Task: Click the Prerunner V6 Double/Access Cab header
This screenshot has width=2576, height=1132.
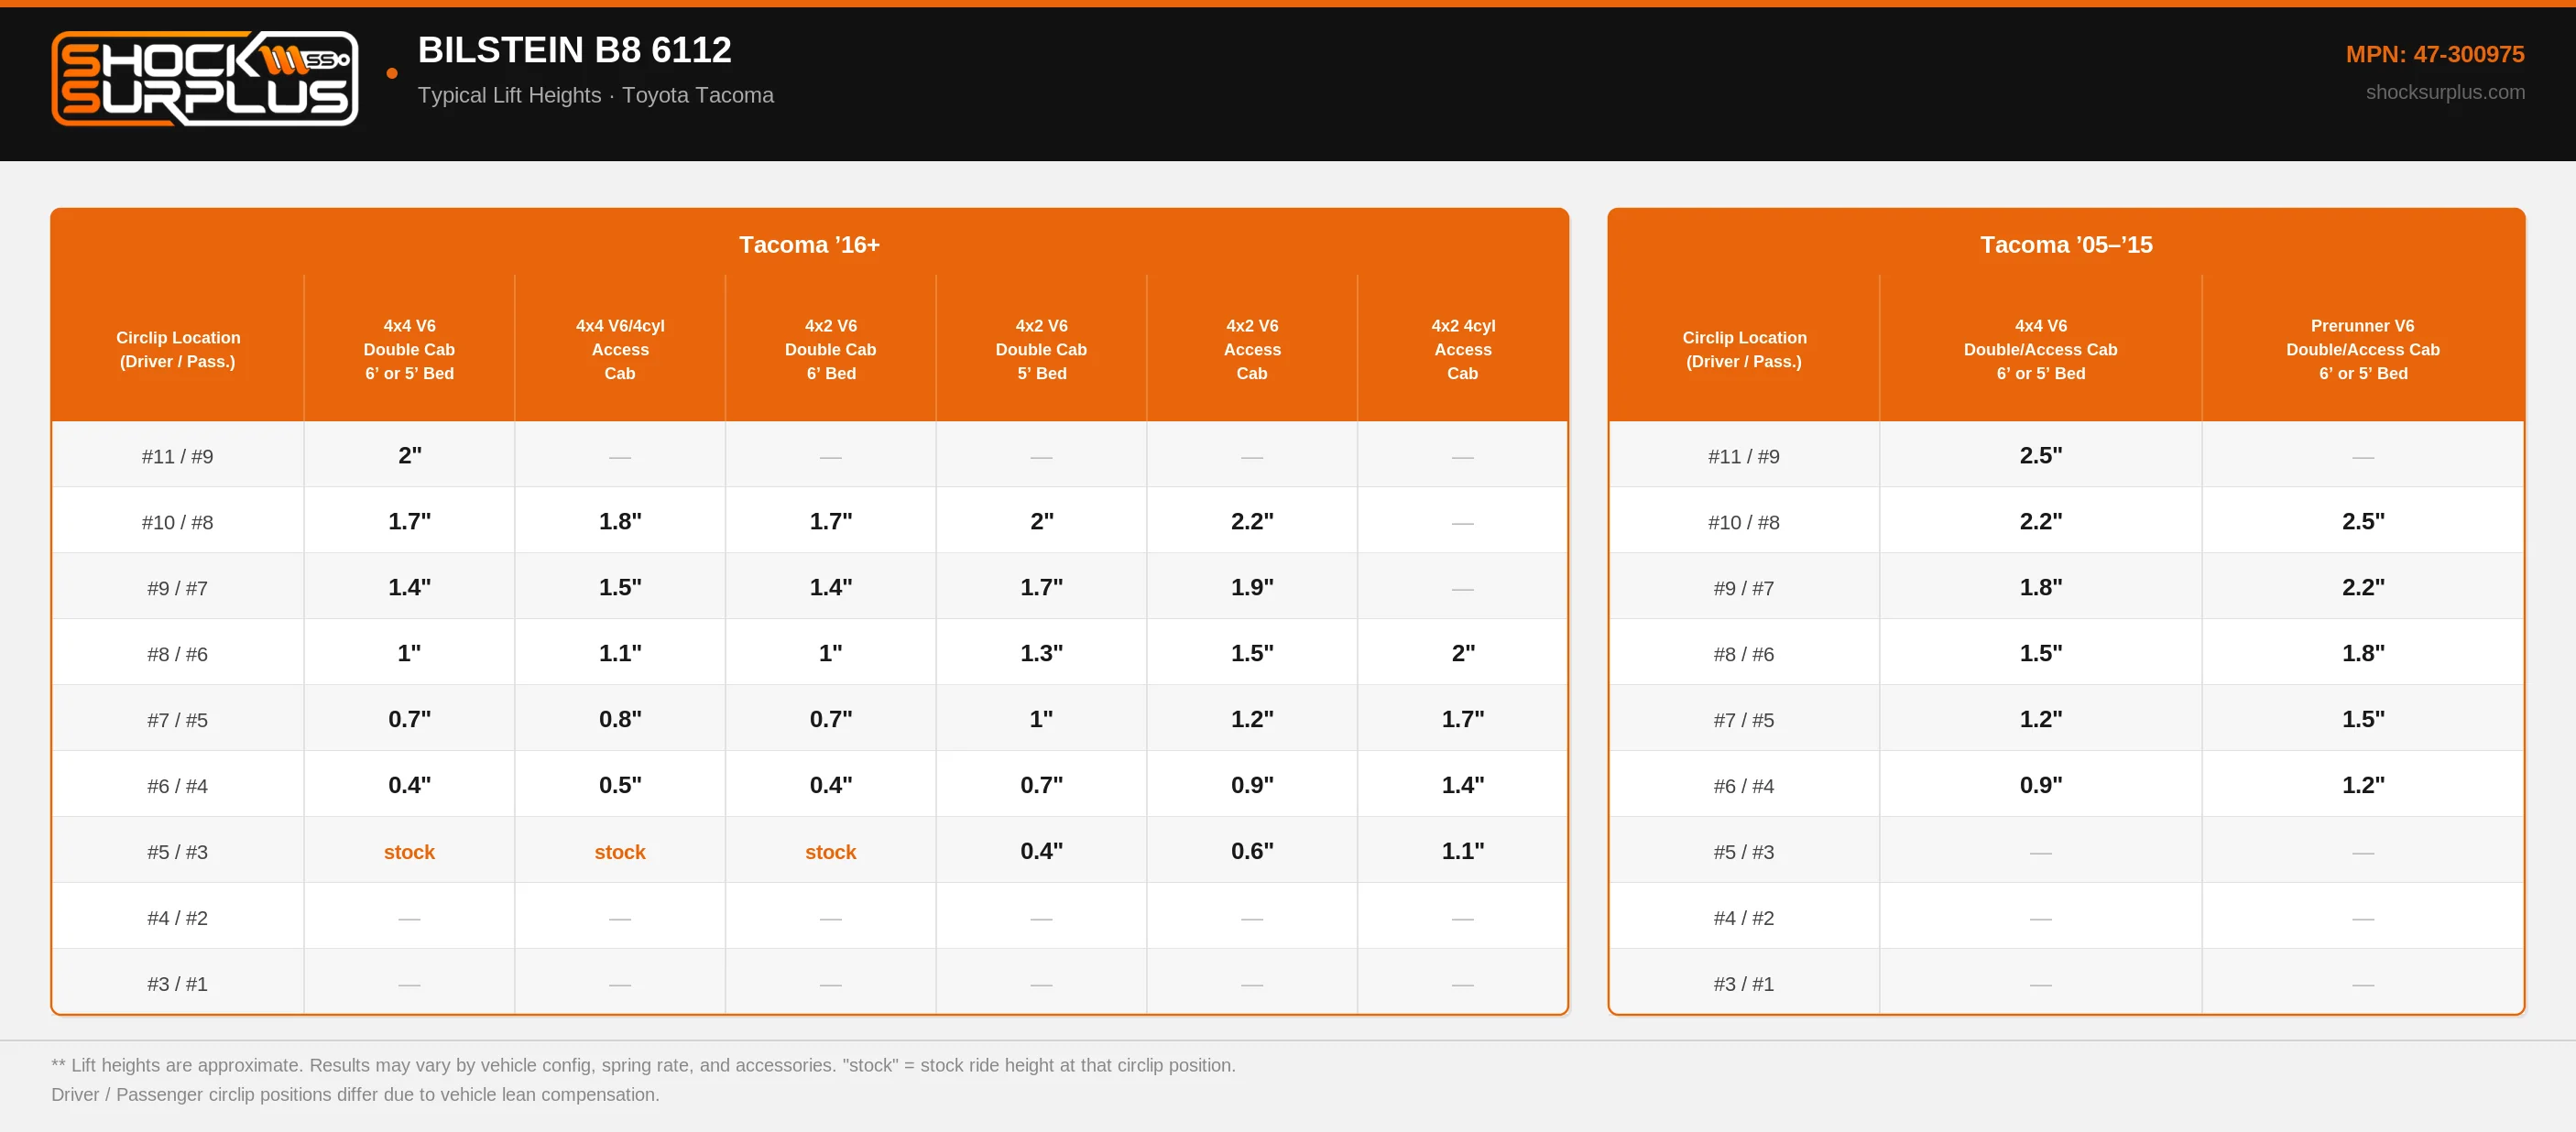Action: point(2362,349)
